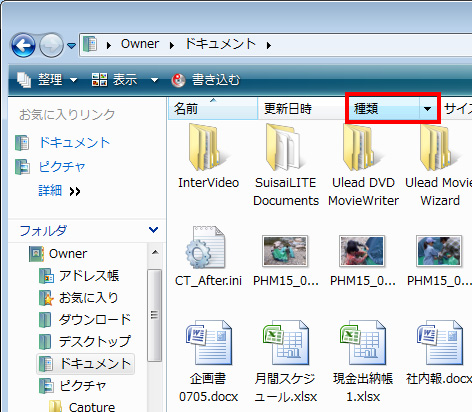472x412 pixels.
Task: Click the InterVideo folder name label
Action: (208, 183)
